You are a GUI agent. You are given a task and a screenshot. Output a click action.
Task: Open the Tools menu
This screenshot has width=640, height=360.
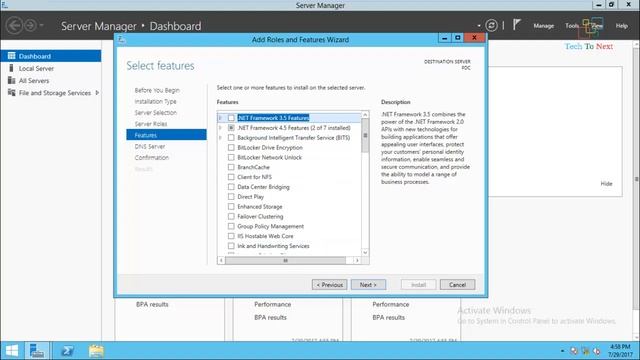(x=572, y=26)
